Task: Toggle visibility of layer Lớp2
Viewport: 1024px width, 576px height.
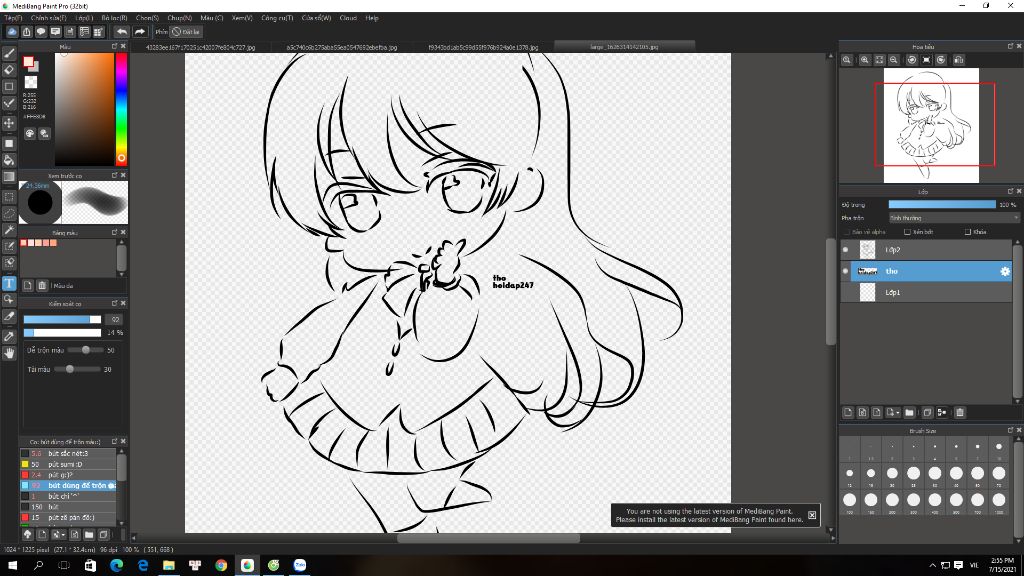Action: (x=846, y=249)
